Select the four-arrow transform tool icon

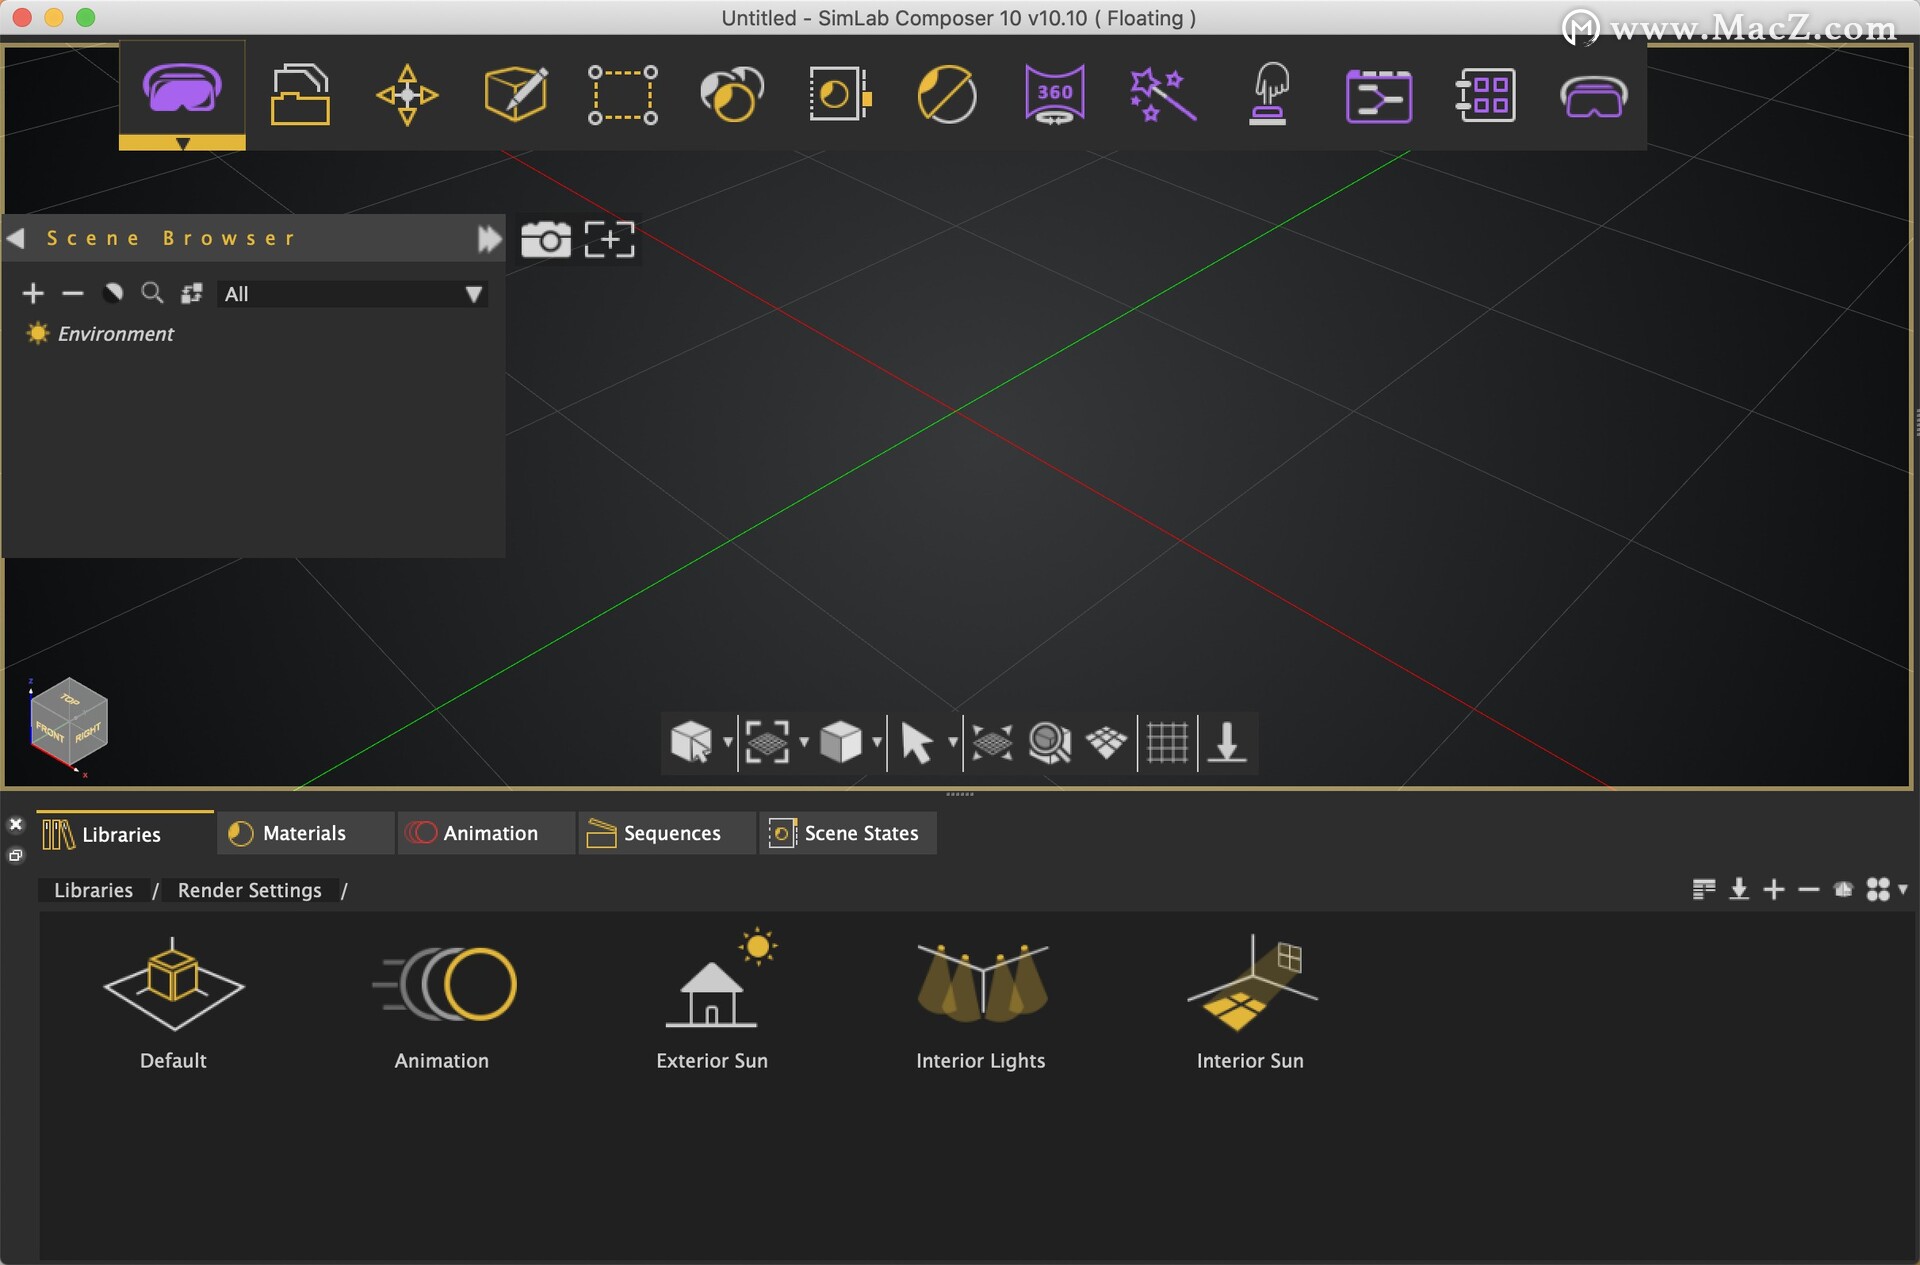(x=407, y=95)
